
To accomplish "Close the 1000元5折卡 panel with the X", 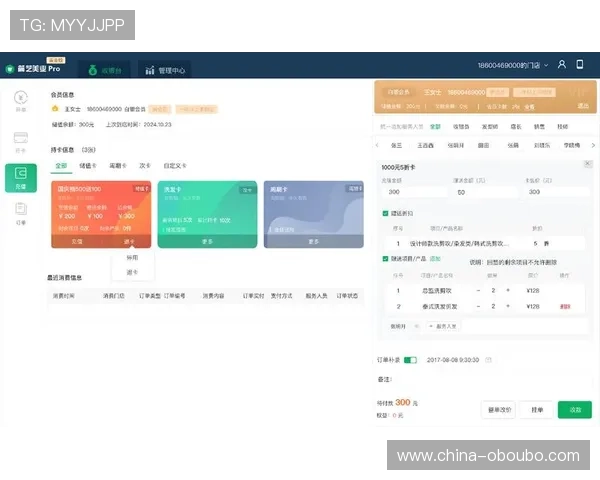I will coord(587,164).
